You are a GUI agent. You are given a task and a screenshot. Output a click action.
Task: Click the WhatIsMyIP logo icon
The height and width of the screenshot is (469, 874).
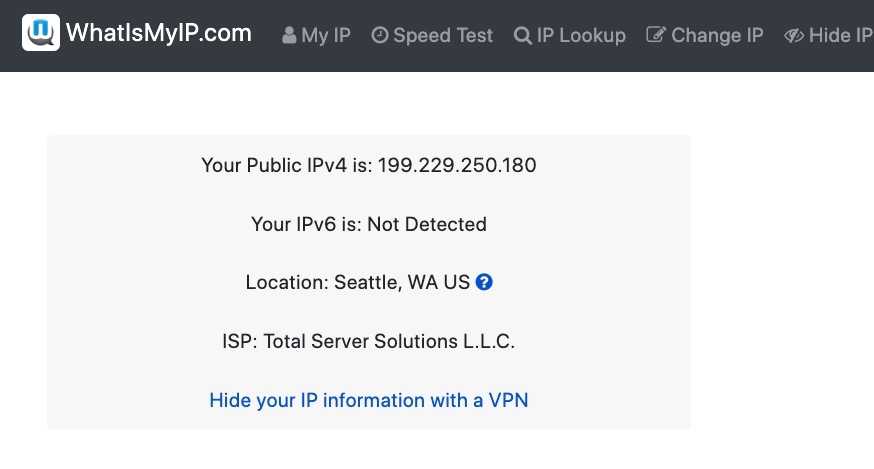(x=41, y=34)
